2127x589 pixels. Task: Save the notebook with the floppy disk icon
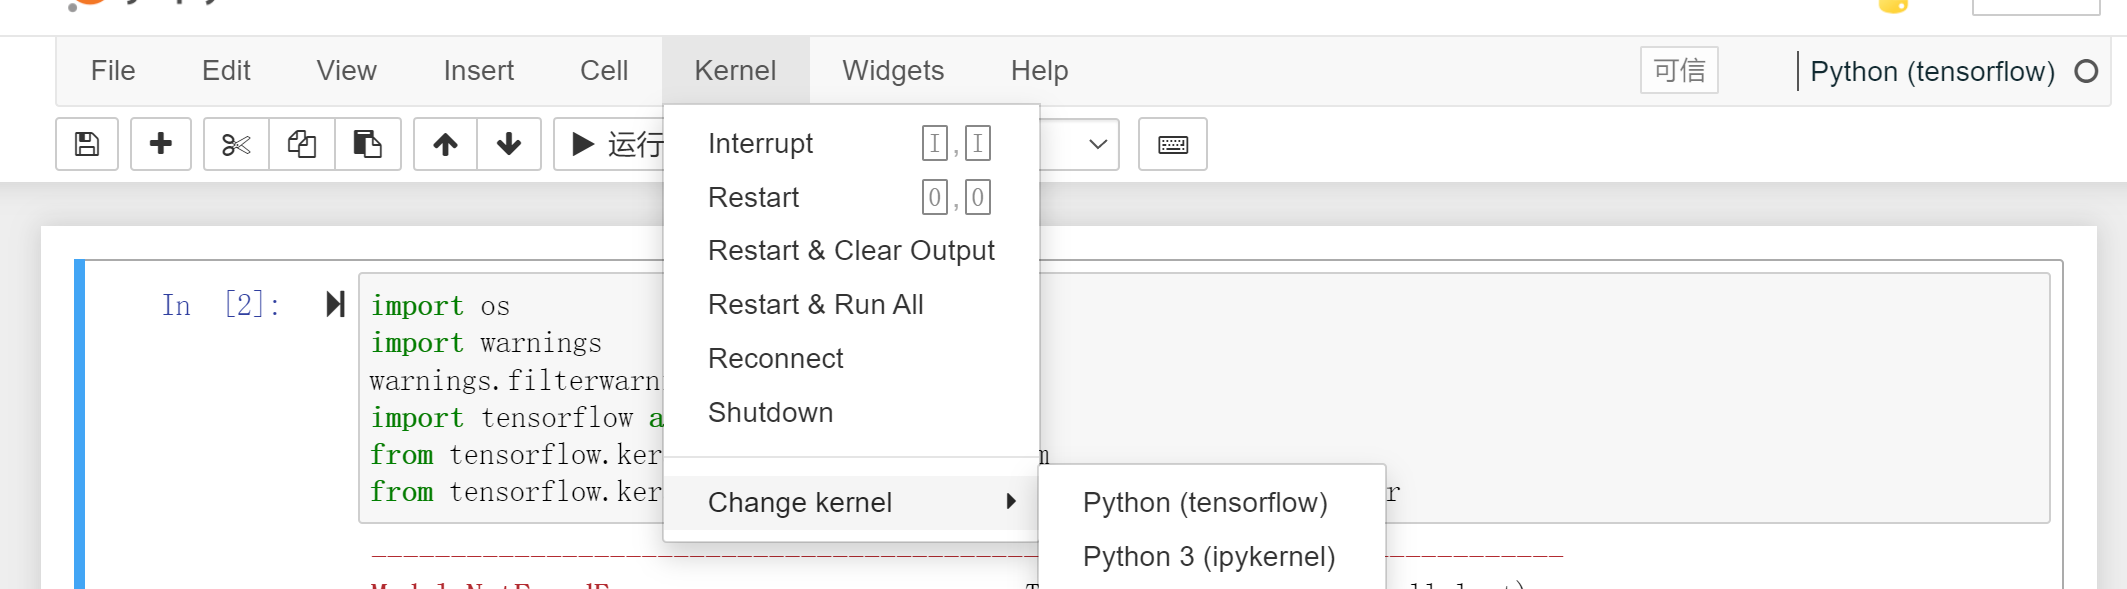[87, 144]
